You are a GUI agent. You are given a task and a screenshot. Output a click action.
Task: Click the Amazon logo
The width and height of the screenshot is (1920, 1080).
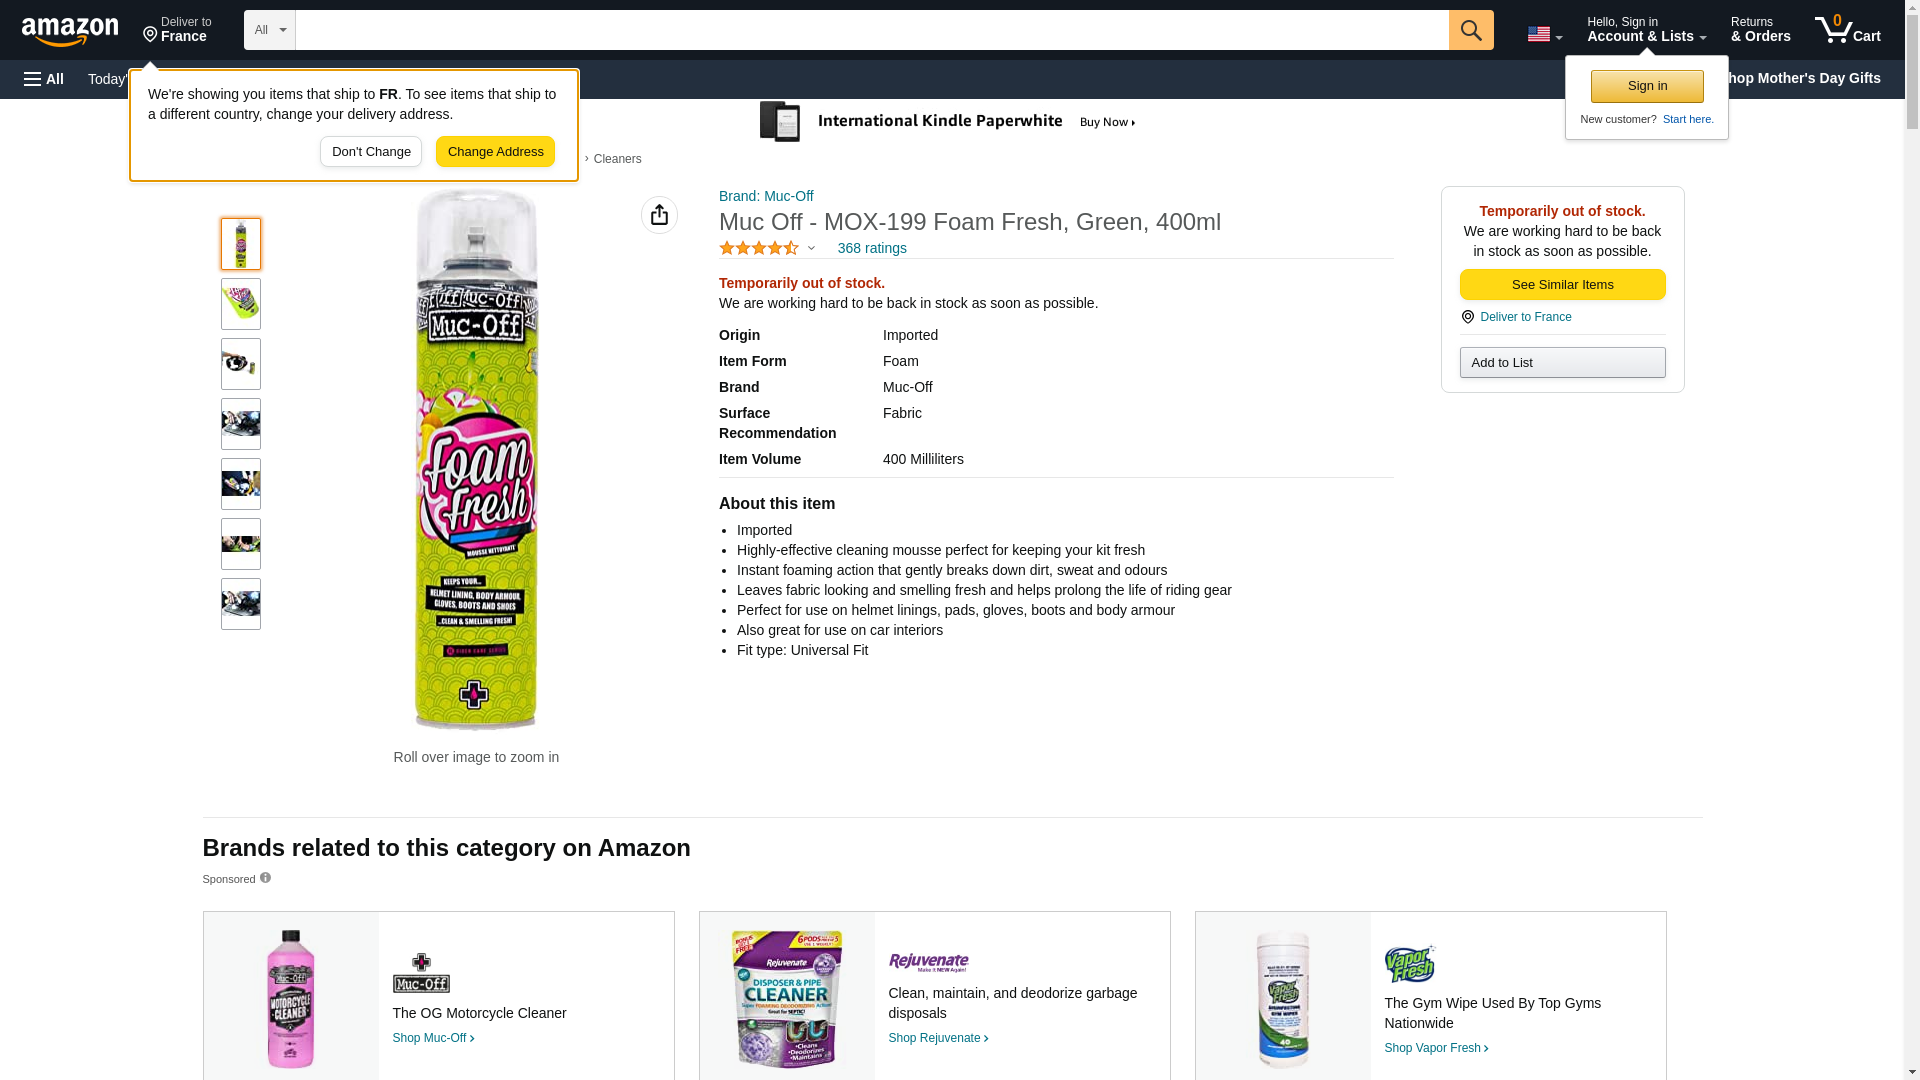pyautogui.click(x=70, y=31)
